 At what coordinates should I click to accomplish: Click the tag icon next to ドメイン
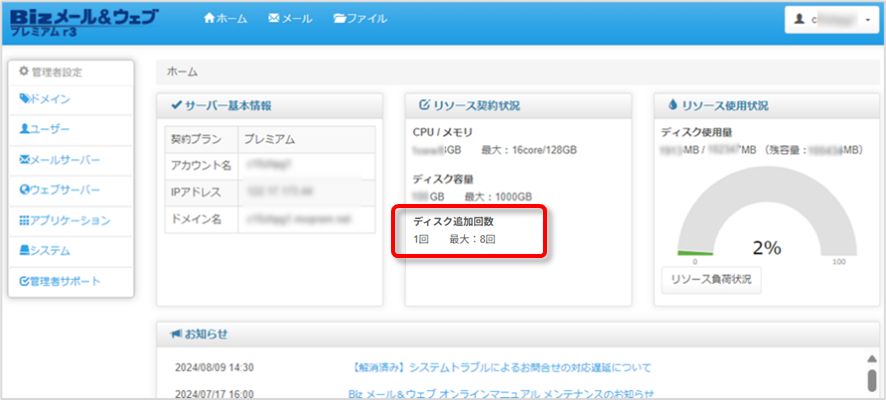[x=25, y=99]
